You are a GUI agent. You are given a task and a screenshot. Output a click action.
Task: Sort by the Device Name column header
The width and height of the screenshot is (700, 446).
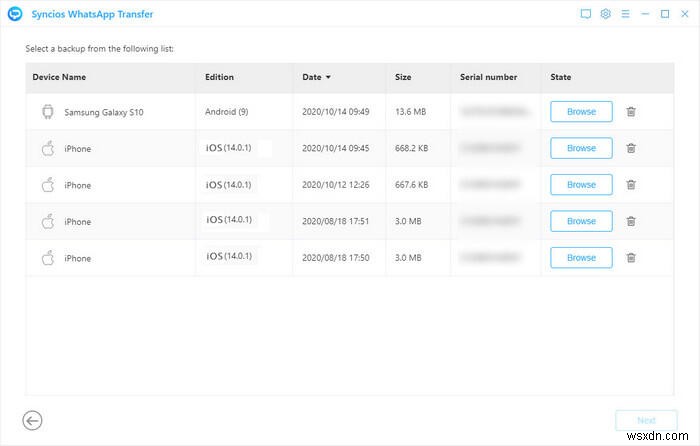point(59,77)
